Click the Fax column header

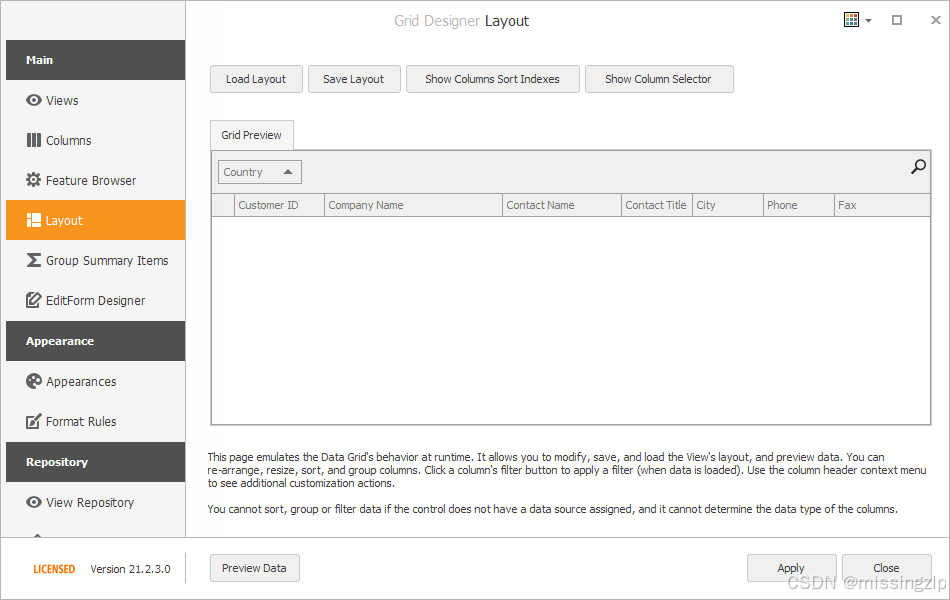click(x=882, y=205)
